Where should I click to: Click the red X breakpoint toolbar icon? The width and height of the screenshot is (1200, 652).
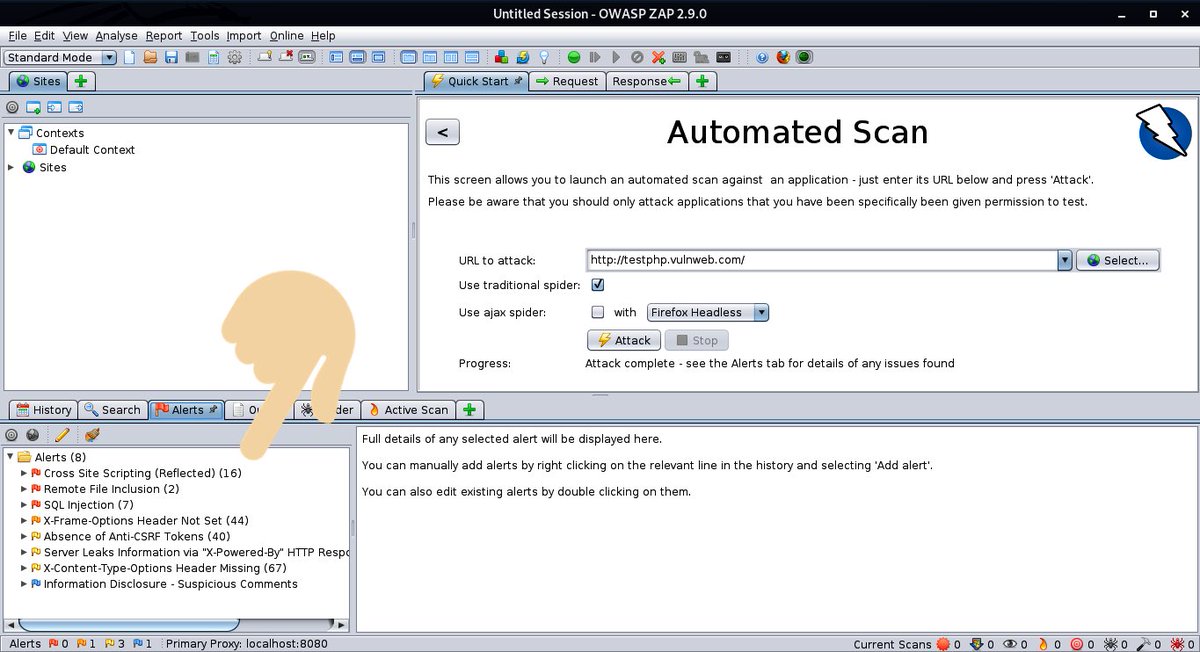[x=658, y=57]
